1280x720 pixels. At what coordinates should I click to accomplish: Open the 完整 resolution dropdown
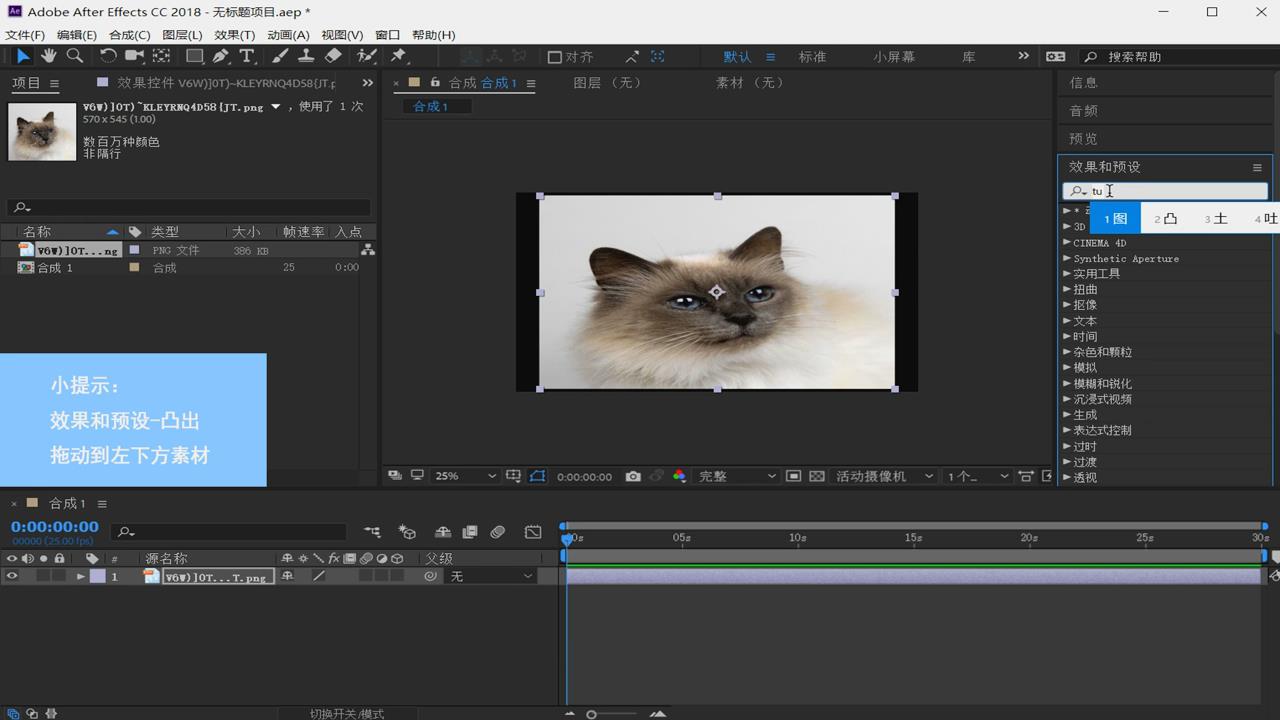736,476
